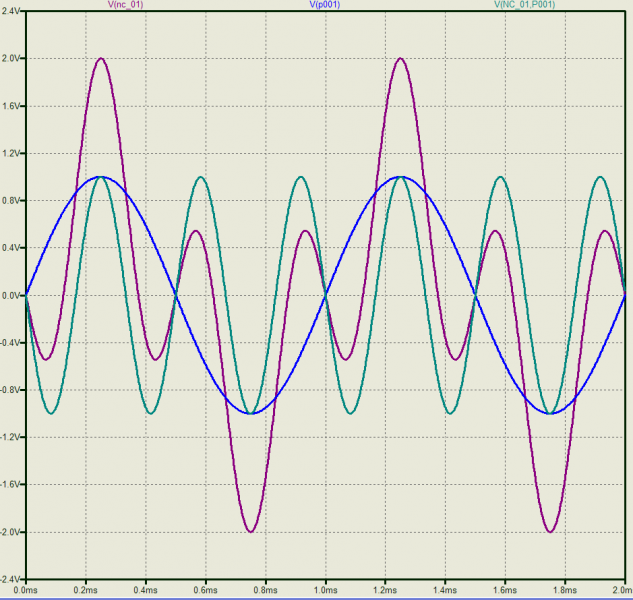Click the first 2.0V peak of the purple trace
Screen dimensions: 633x600
pos(101,58)
